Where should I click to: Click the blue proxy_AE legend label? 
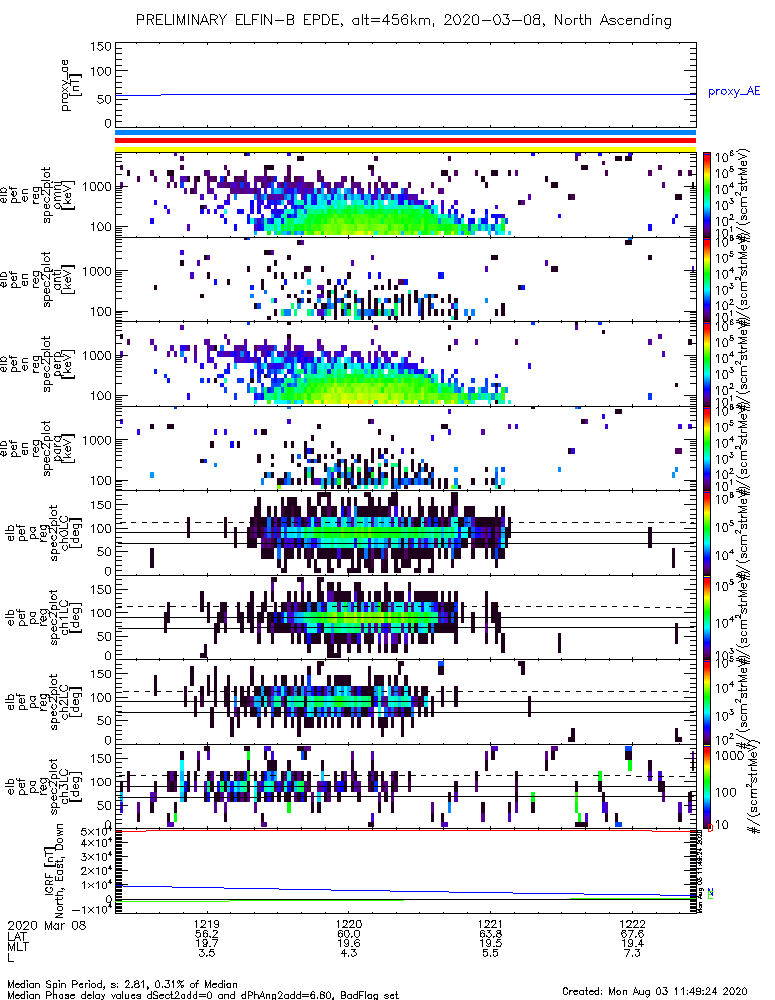(734, 91)
